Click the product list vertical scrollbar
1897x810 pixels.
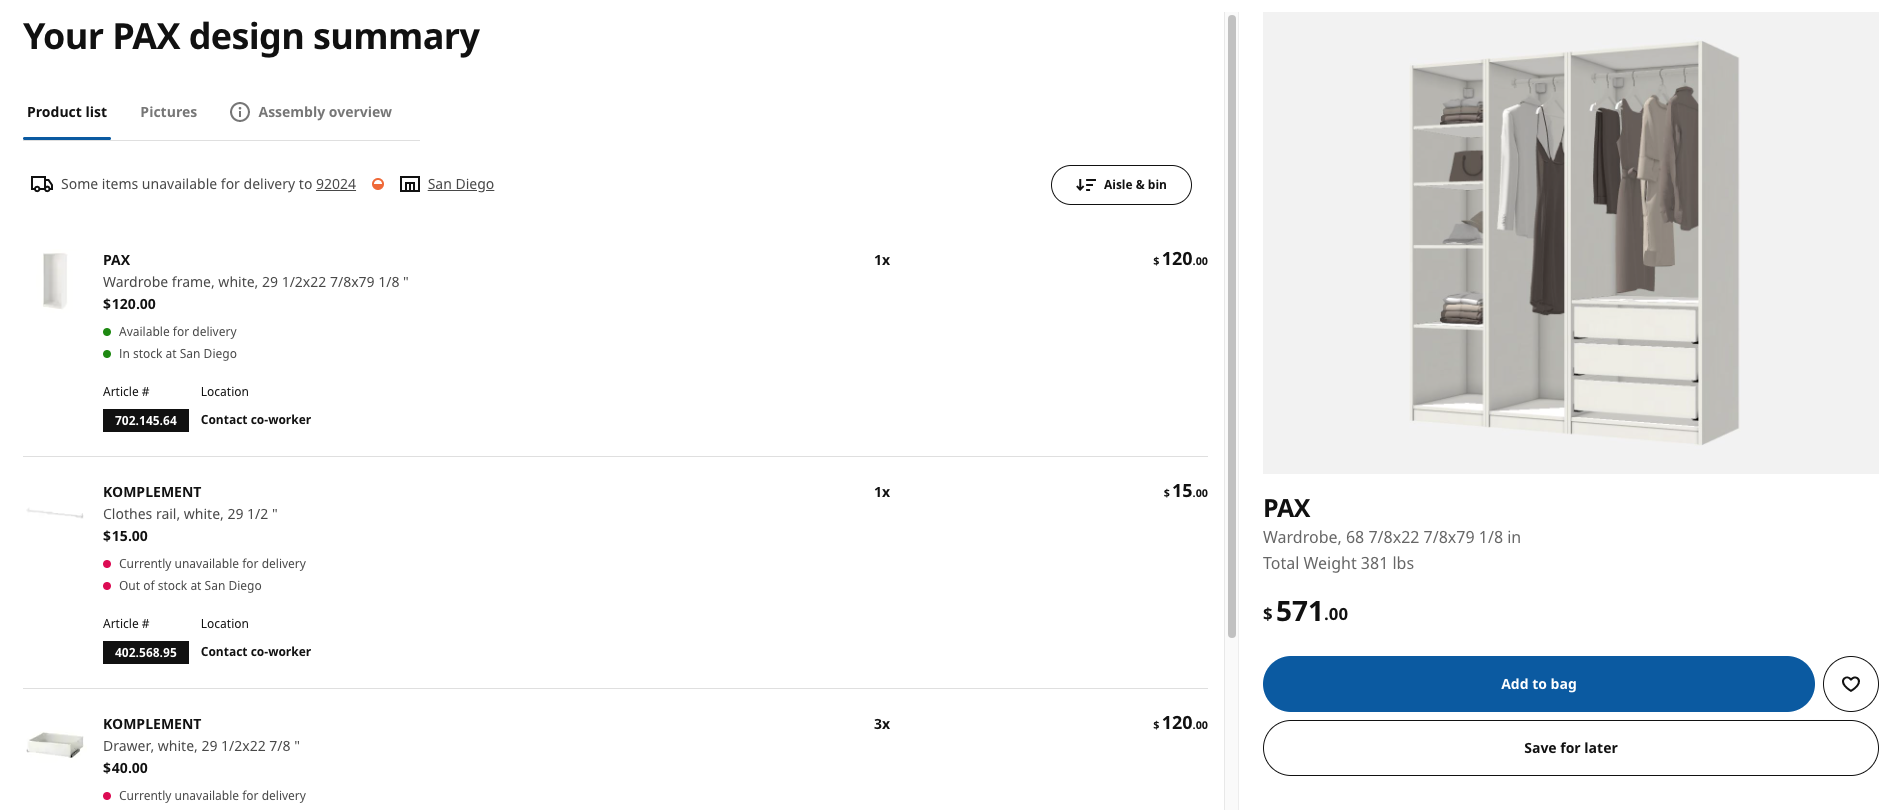point(1232,326)
